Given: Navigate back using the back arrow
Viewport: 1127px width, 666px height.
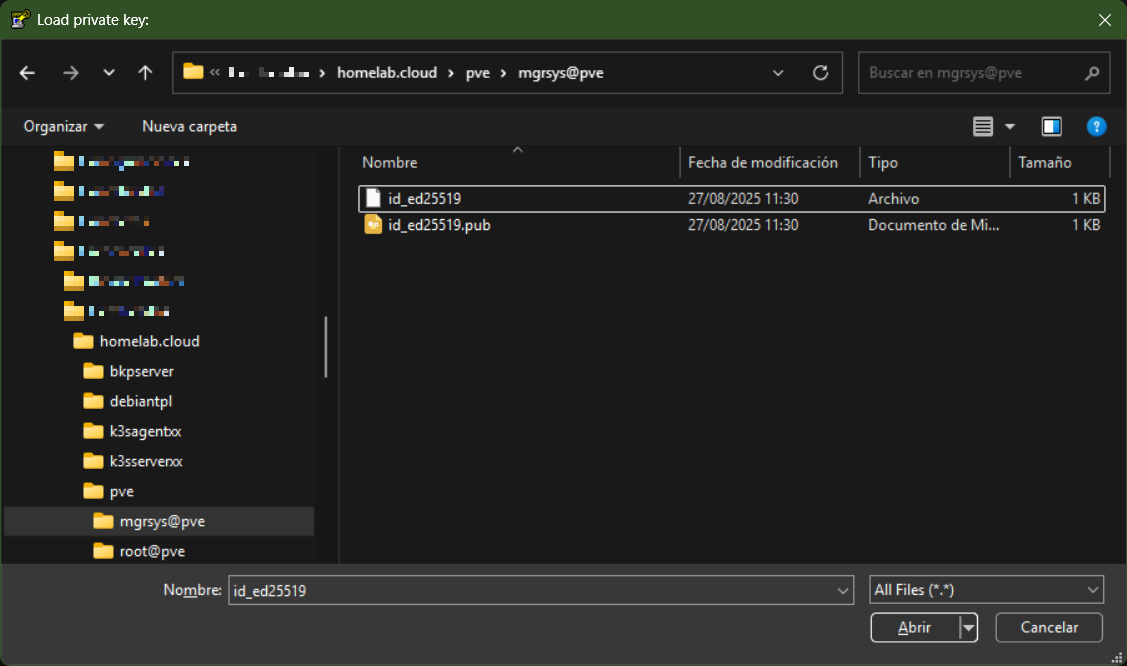Looking at the screenshot, I should tap(27, 72).
